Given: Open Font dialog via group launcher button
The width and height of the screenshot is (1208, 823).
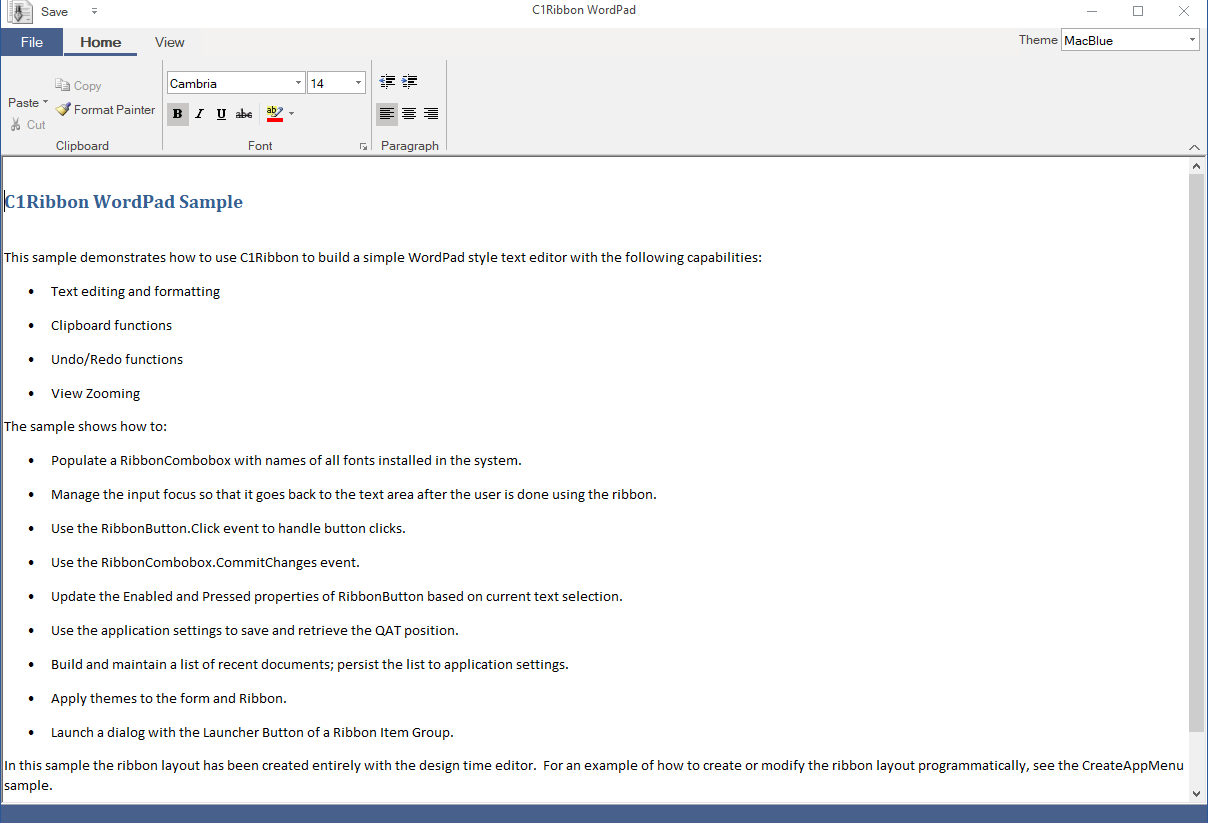Looking at the screenshot, I should pyautogui.click(x=363, y=147).
